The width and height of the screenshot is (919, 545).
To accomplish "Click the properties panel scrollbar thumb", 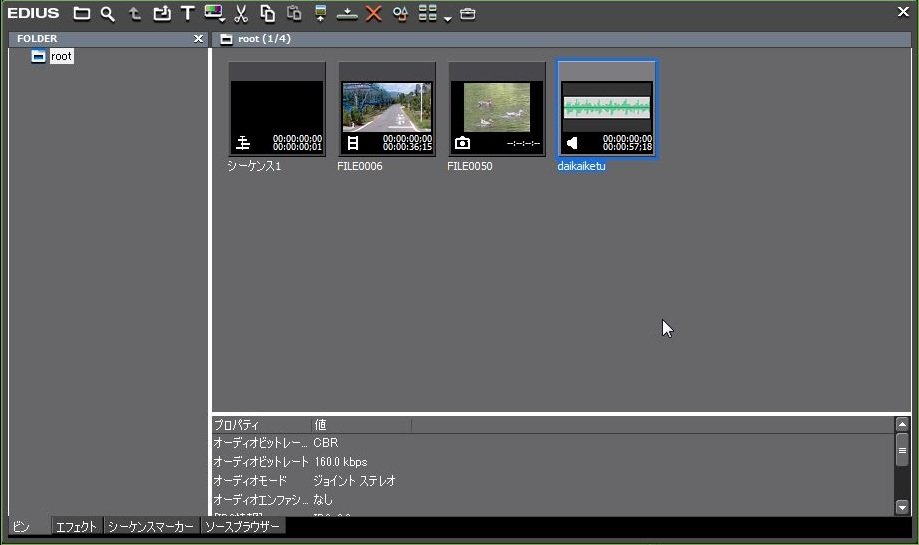I will (x=902, y=450).
